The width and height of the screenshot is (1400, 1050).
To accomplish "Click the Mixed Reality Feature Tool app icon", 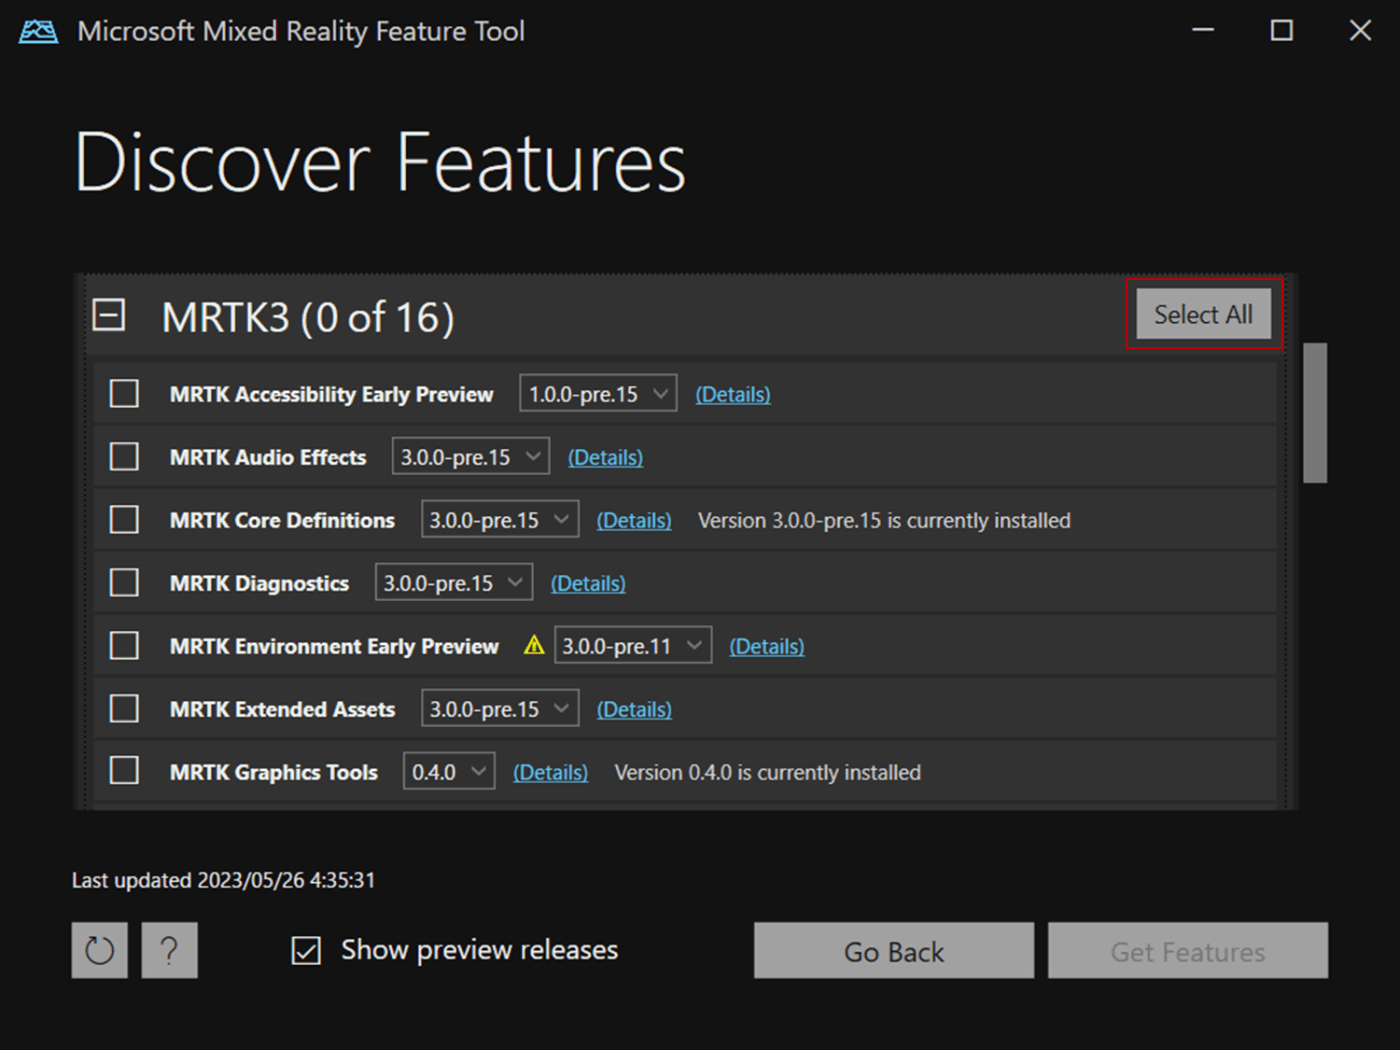I will 38,31.
